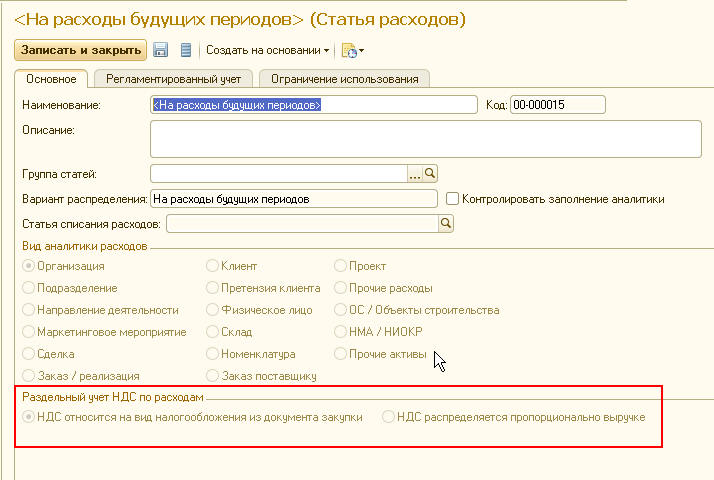Click the Код field 00-000015
The height and width of the screenshot is (480, 714).
click(x=558, y=105)
